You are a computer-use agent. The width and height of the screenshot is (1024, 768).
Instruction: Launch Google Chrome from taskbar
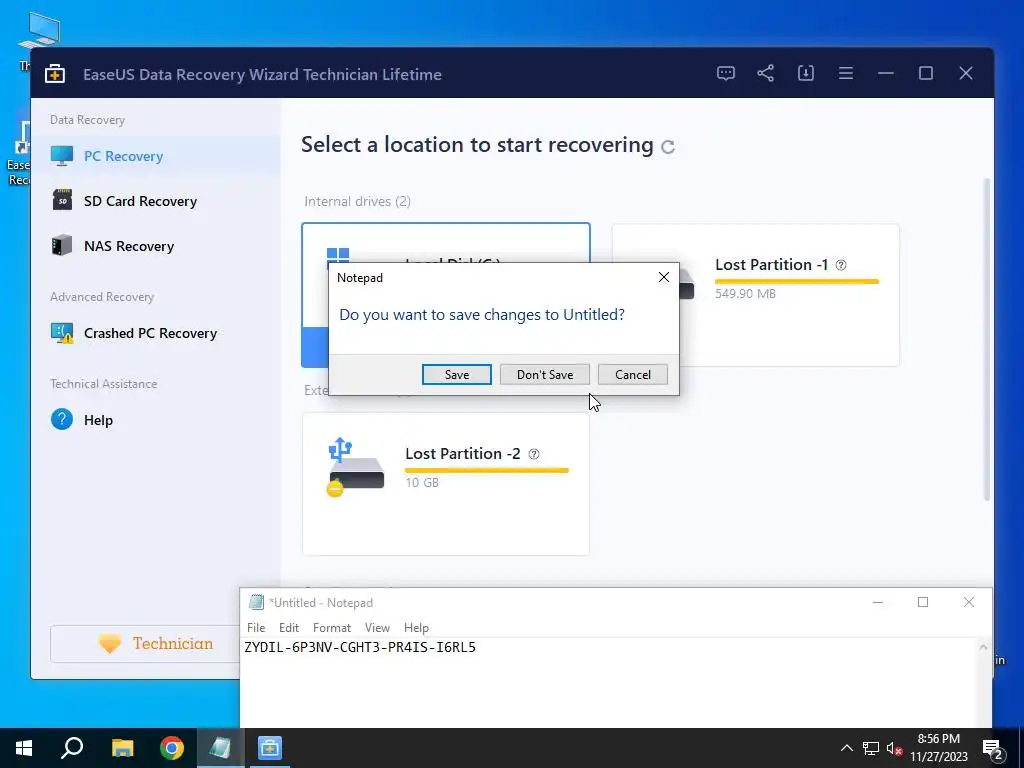(172, 748)
